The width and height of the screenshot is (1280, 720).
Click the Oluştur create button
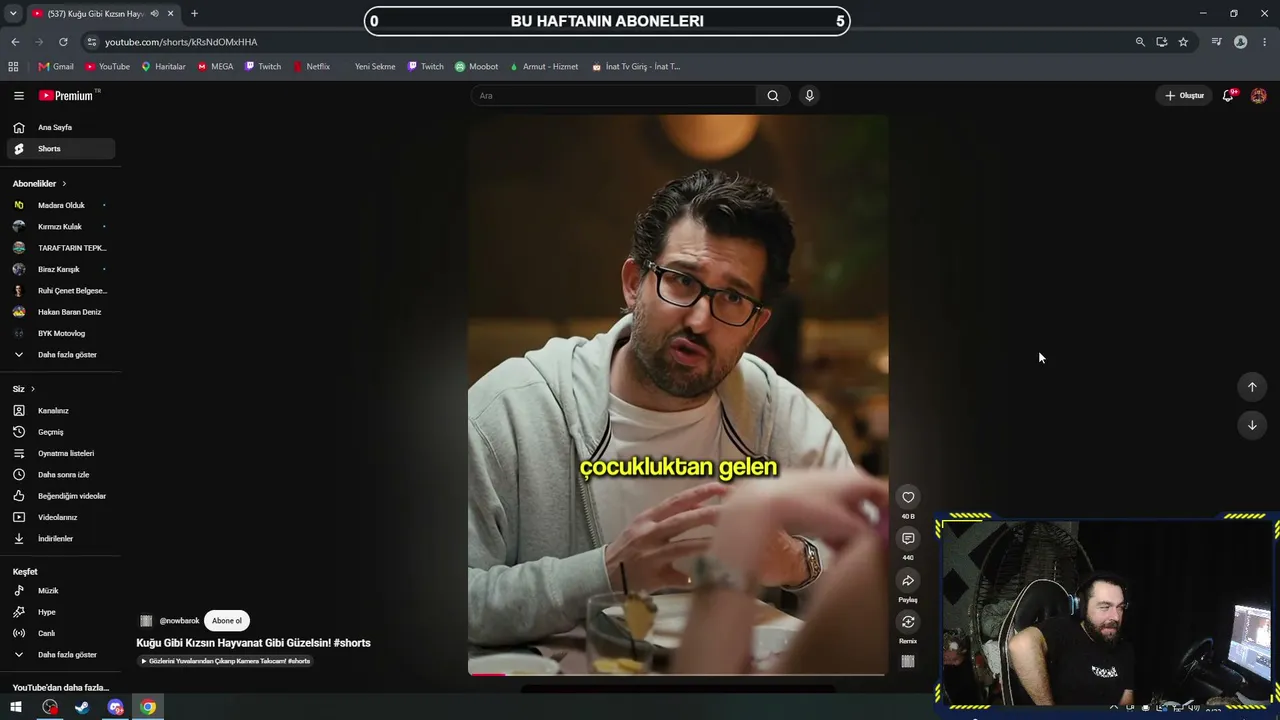point(1185,96)
